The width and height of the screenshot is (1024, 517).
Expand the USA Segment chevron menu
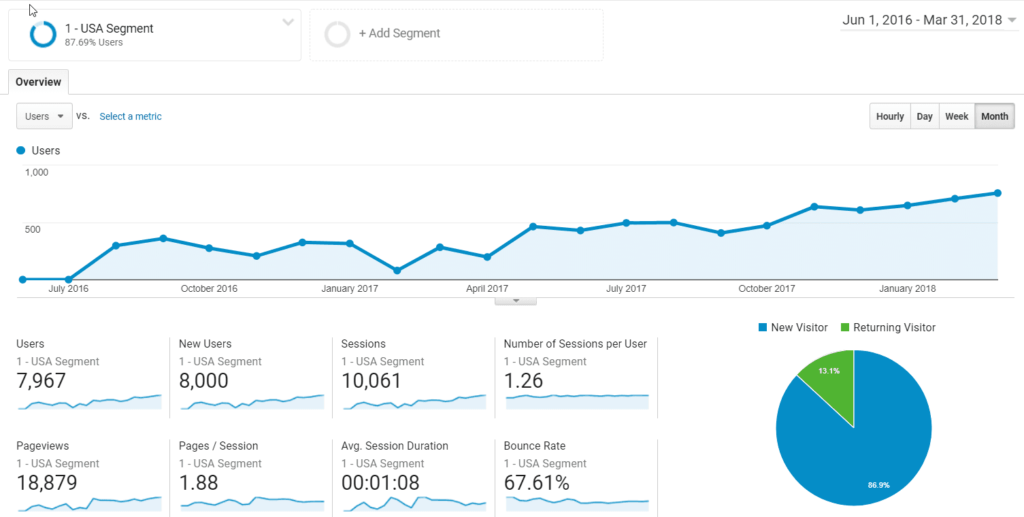288,22
